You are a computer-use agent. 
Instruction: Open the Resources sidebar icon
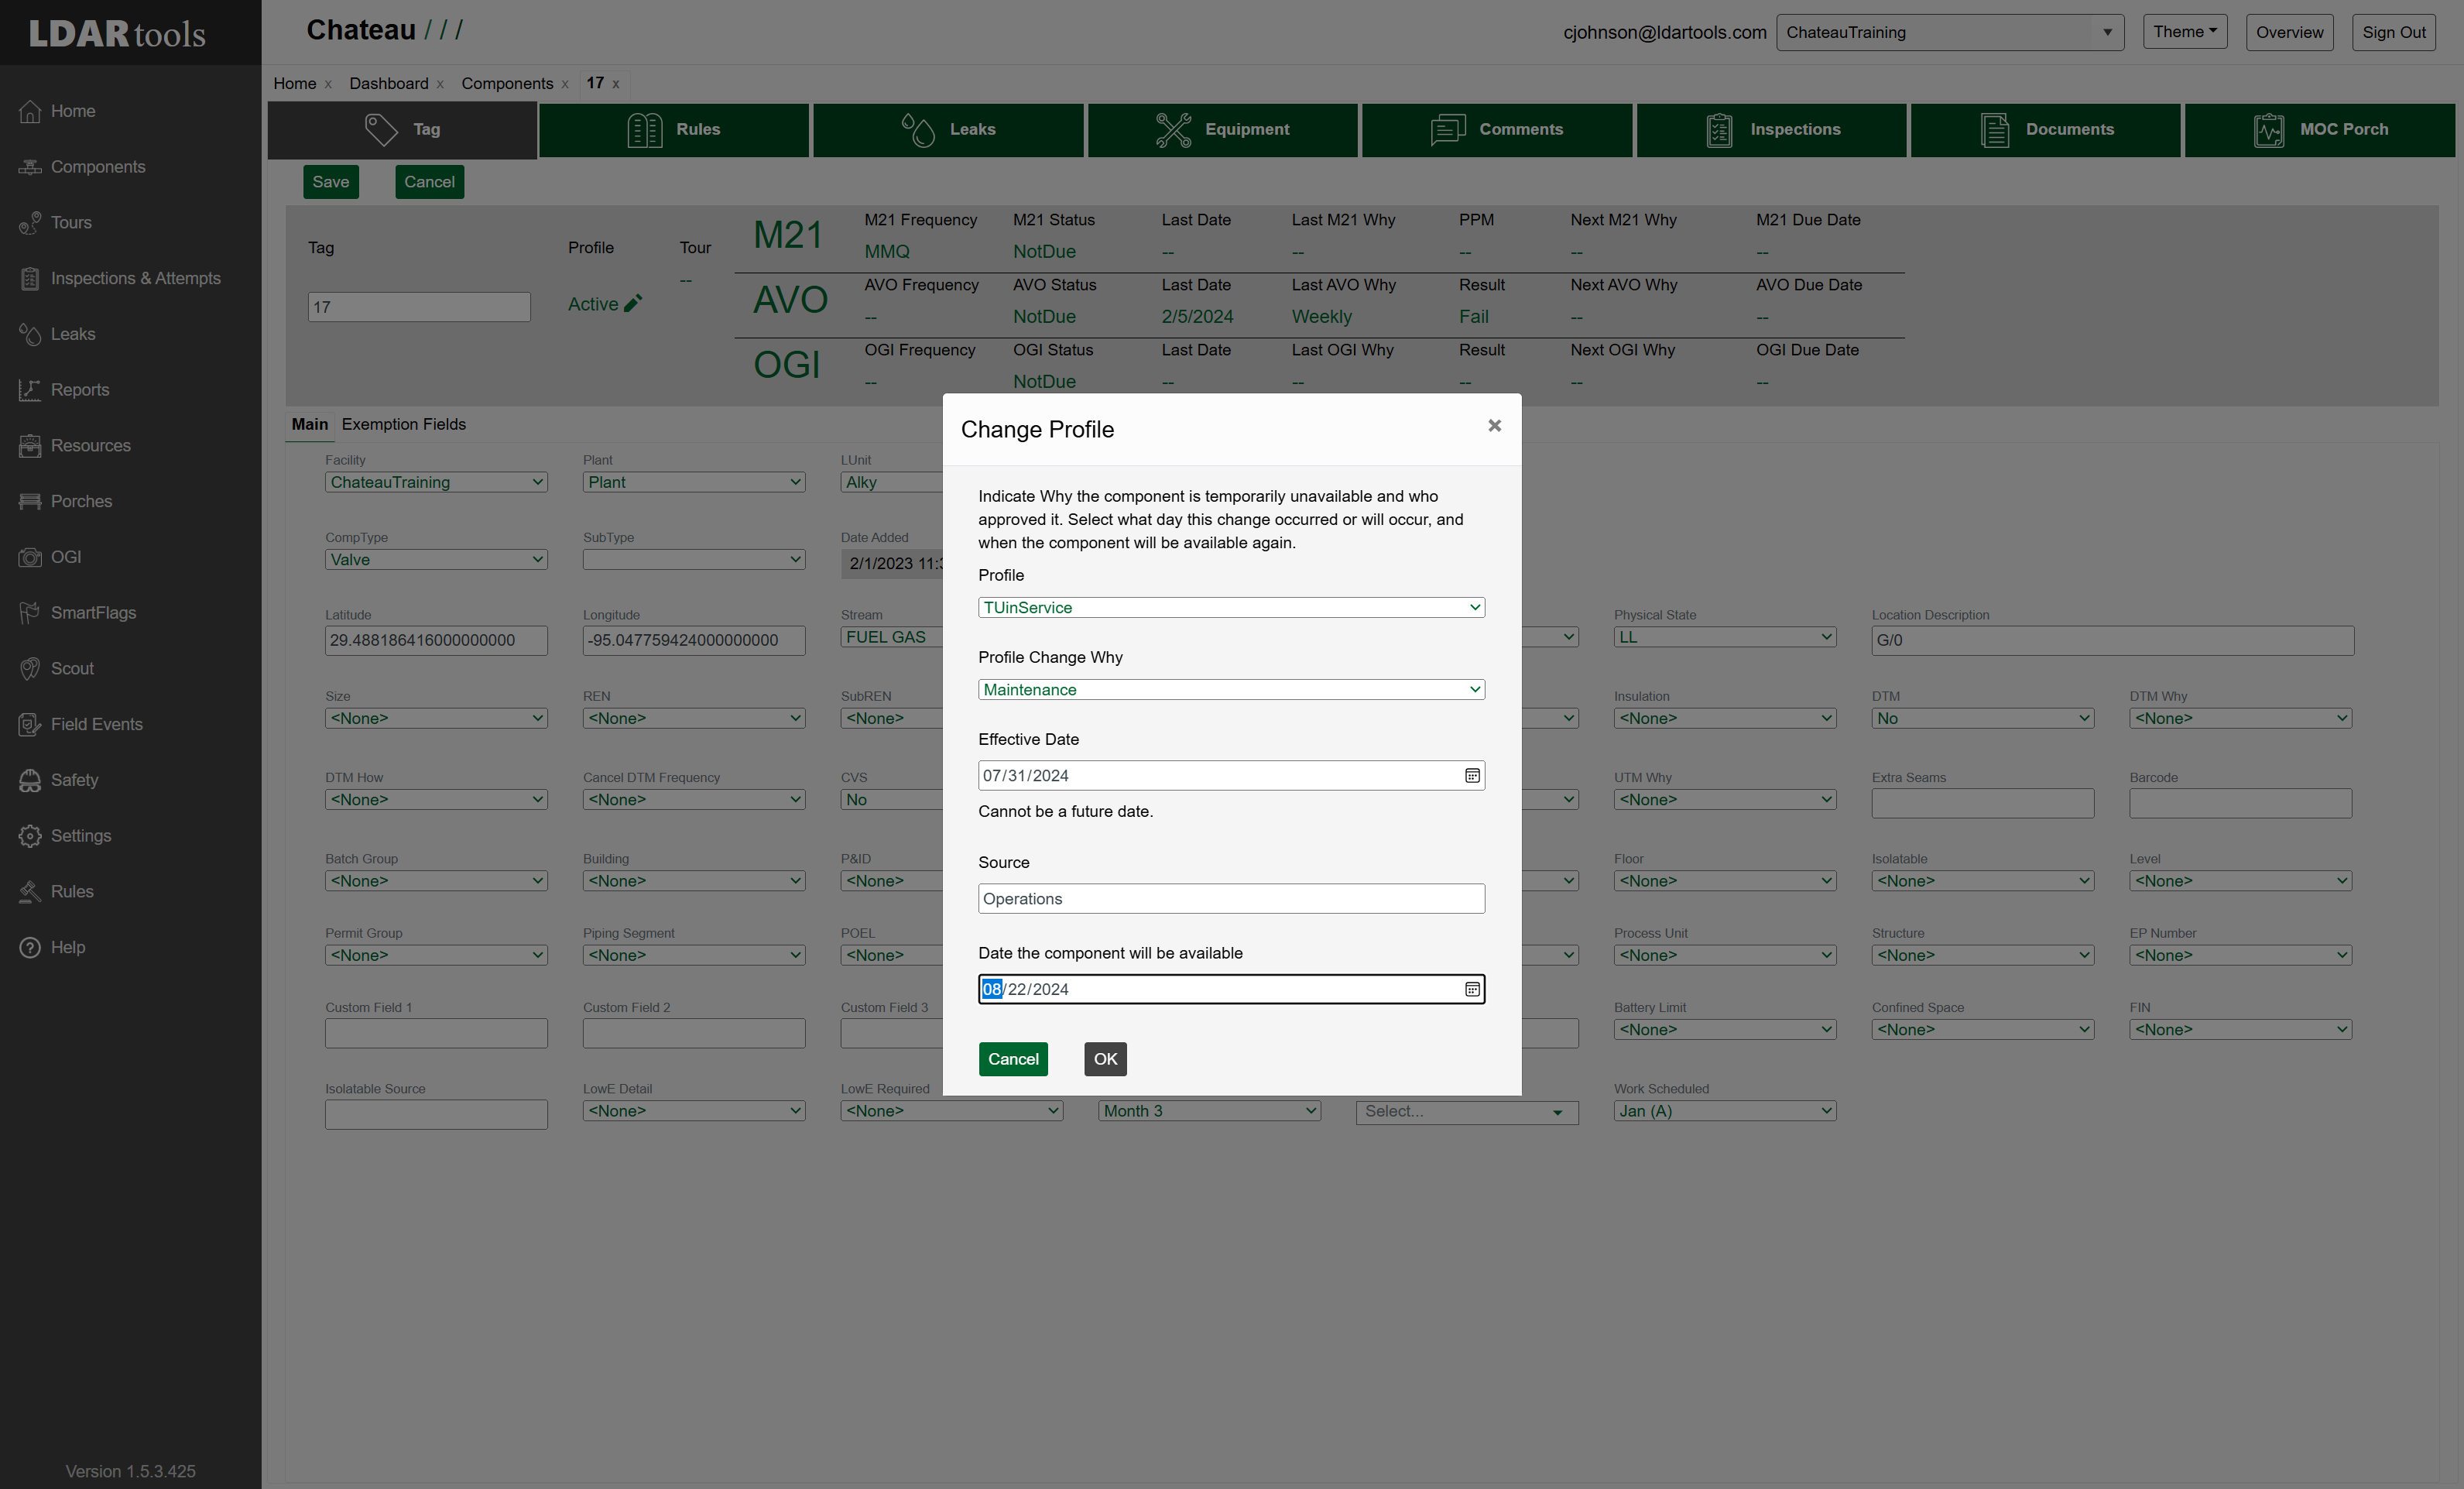pyautogui.click(x=30, y=446)
